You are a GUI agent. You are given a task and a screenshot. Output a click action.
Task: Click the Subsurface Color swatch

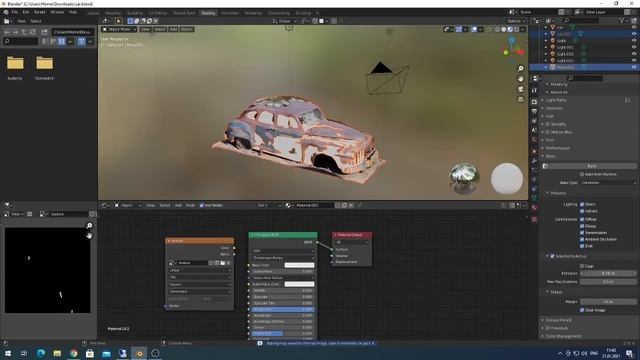click(299, 284)
